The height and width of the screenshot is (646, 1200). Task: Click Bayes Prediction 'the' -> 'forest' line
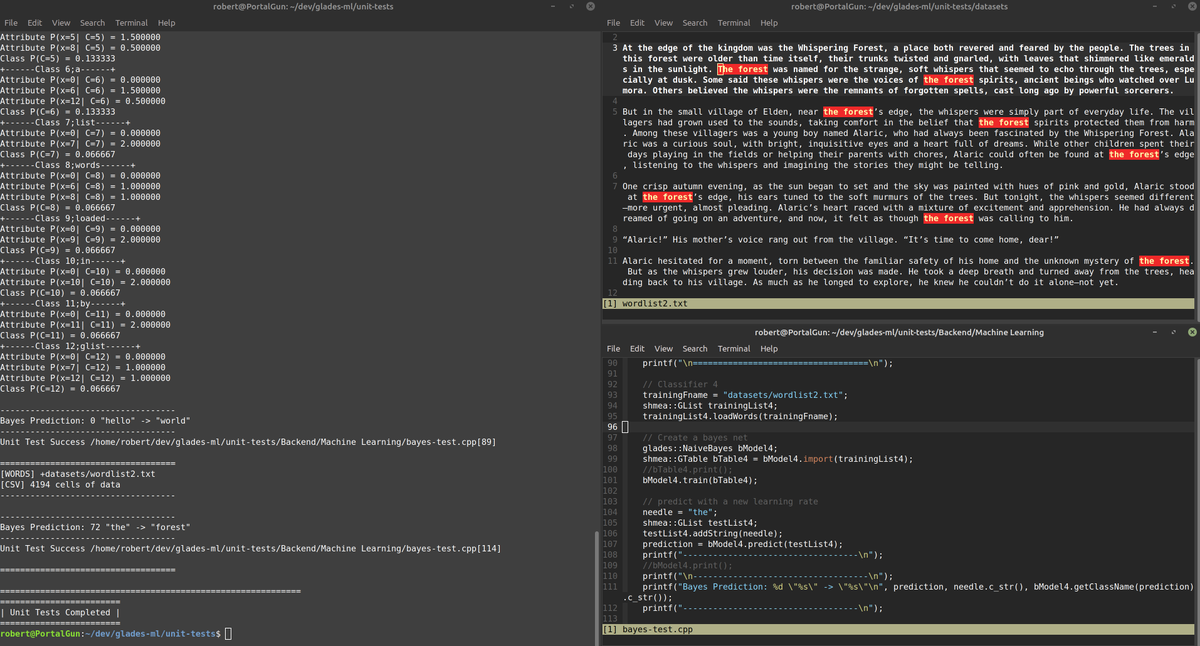pos(95,527)
